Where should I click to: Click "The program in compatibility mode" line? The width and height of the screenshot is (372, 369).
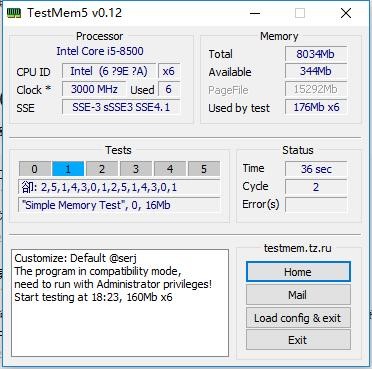98,271
